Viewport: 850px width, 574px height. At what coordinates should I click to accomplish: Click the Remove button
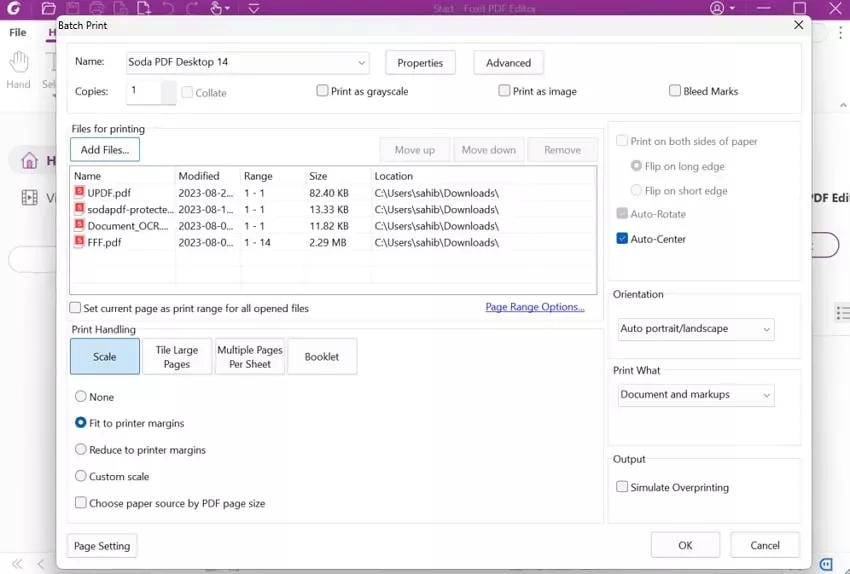tap(563, 150)
